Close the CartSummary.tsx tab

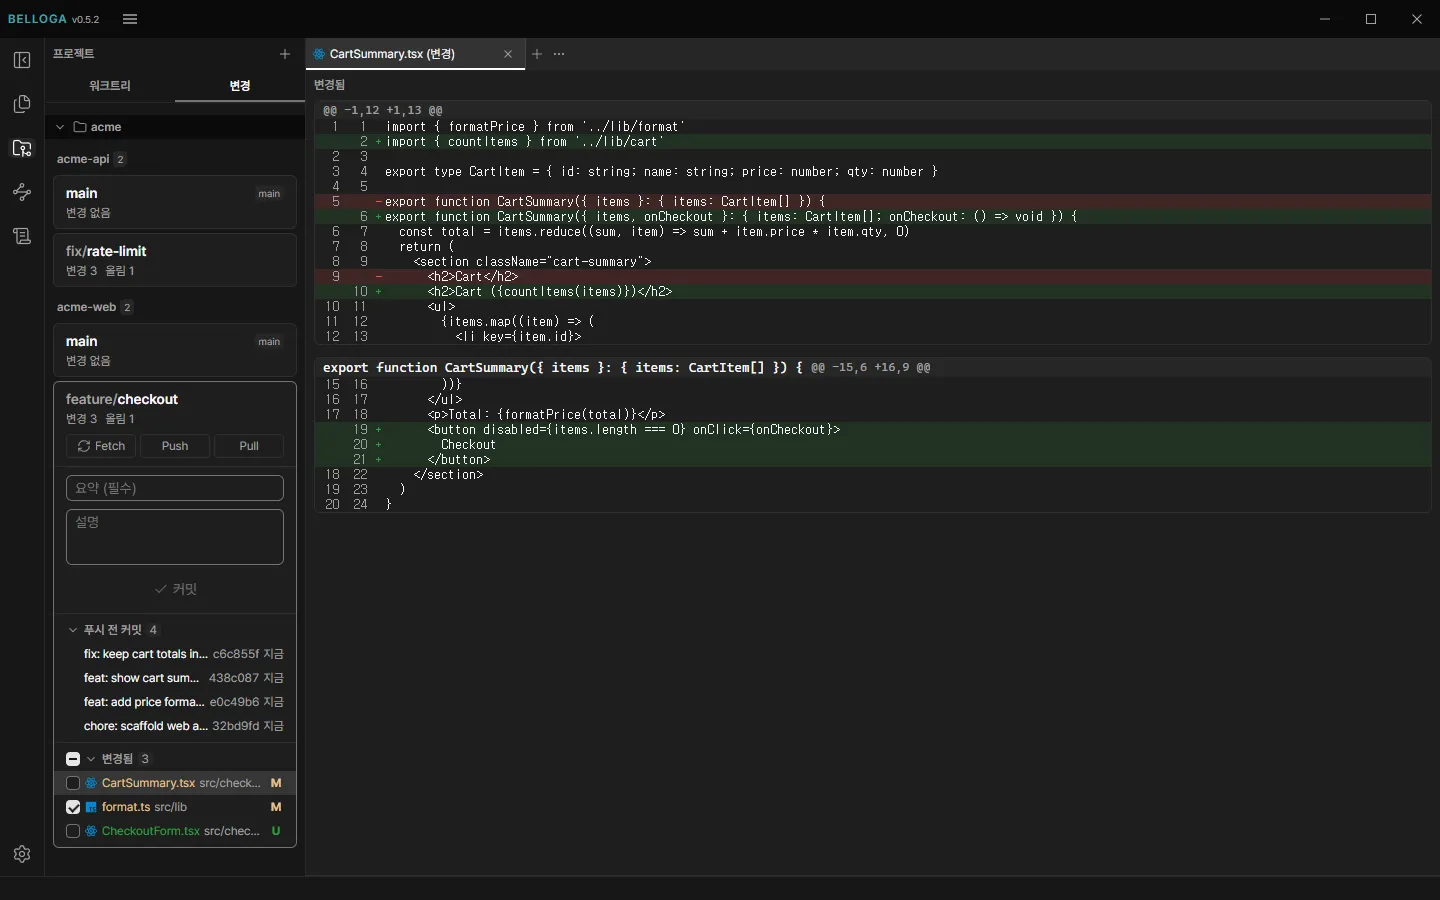click(x=508, y=54)
